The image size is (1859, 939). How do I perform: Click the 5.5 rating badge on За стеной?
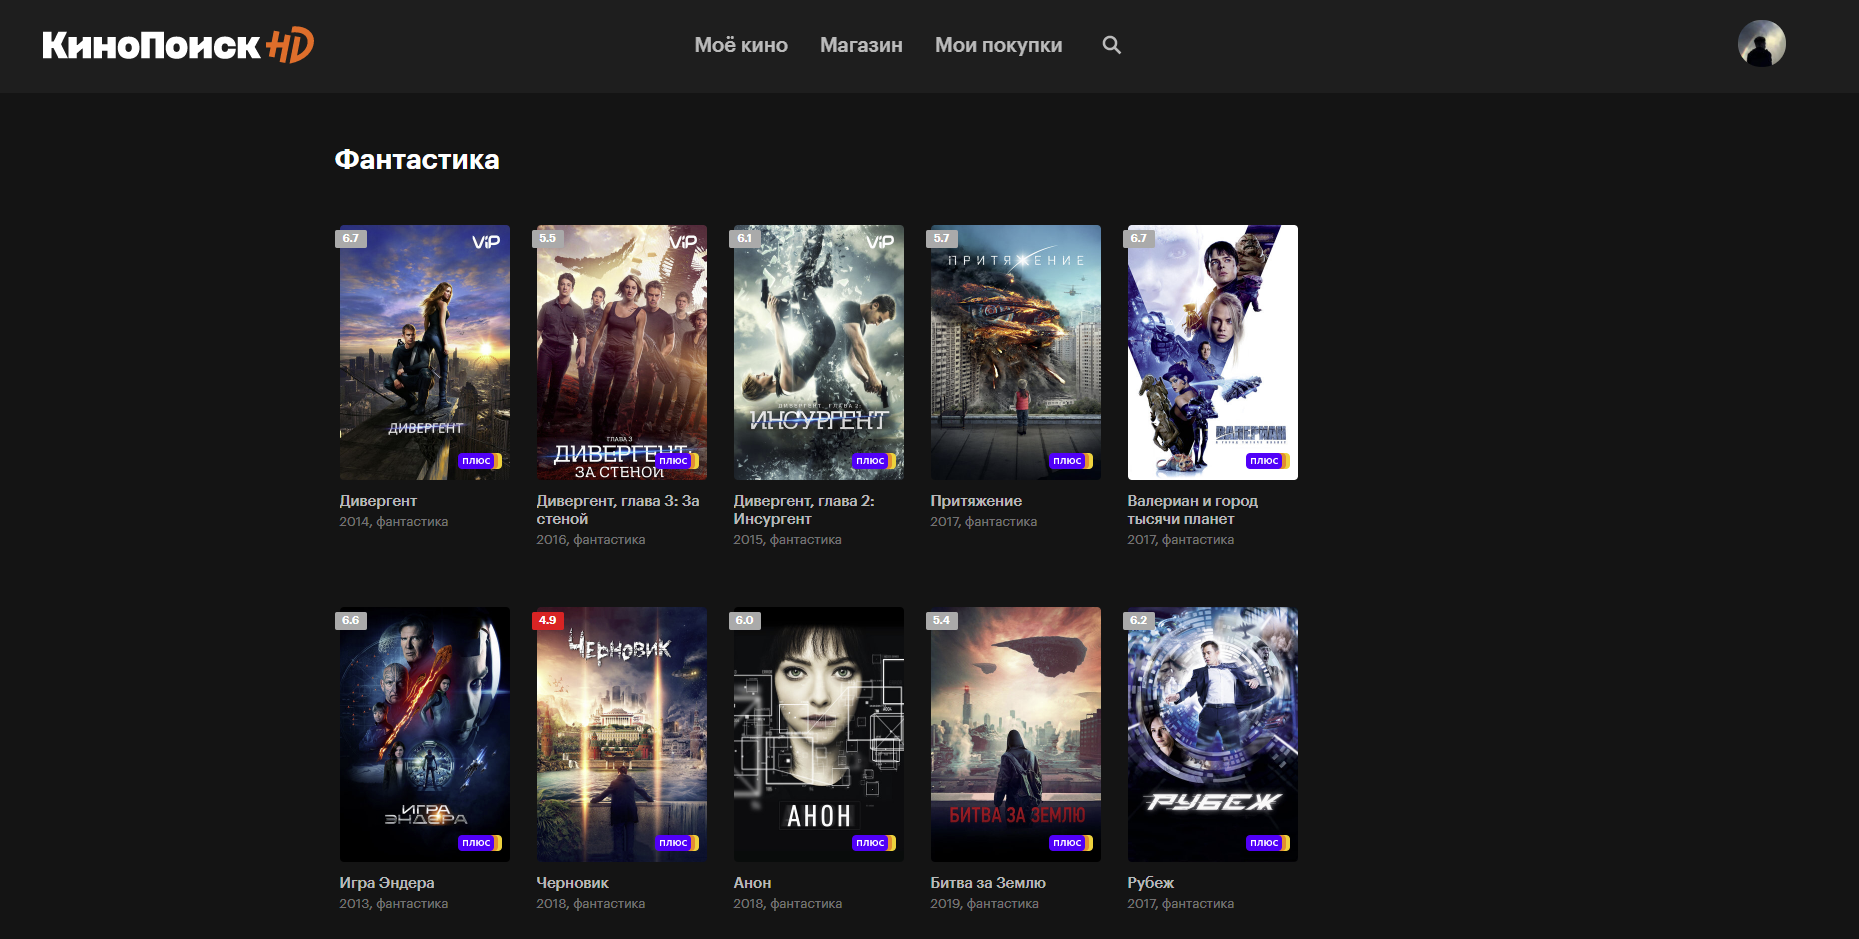548,238
